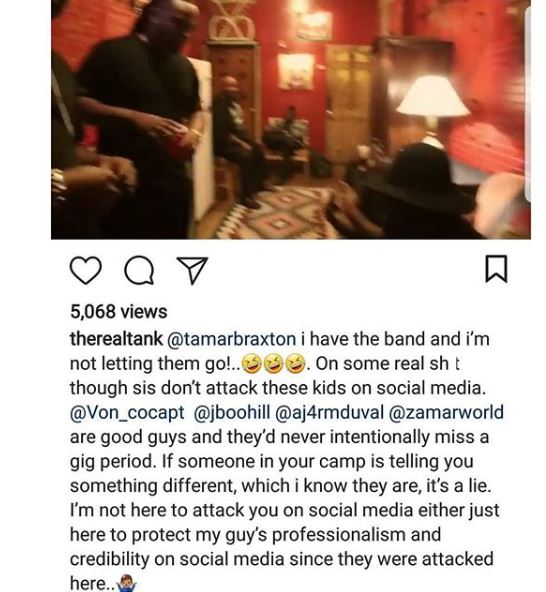546x592 pixels.
Task: Share the post with the paper plane icon
Action: [192, 270]
